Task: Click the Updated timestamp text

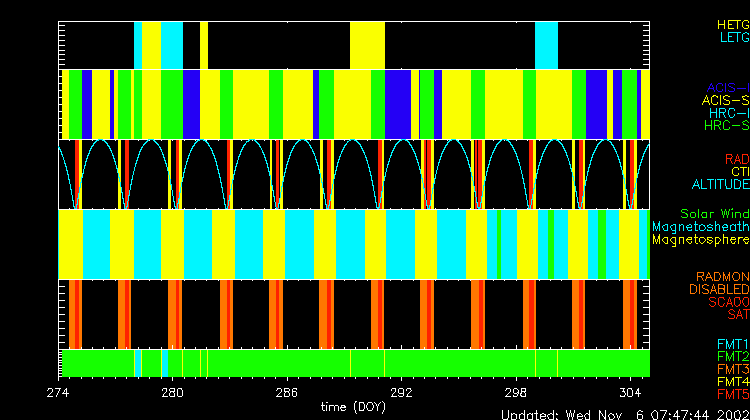Action: (x=624, y=413)
